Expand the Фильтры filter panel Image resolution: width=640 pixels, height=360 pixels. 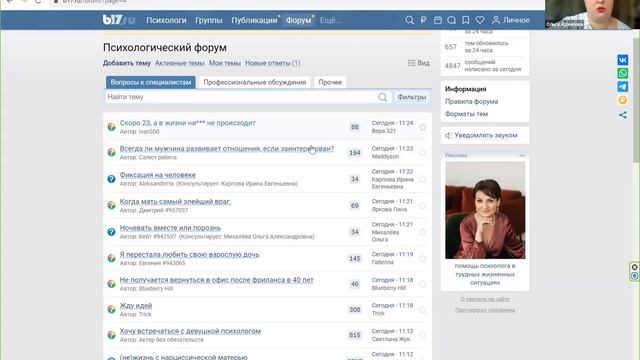[411, 97]
